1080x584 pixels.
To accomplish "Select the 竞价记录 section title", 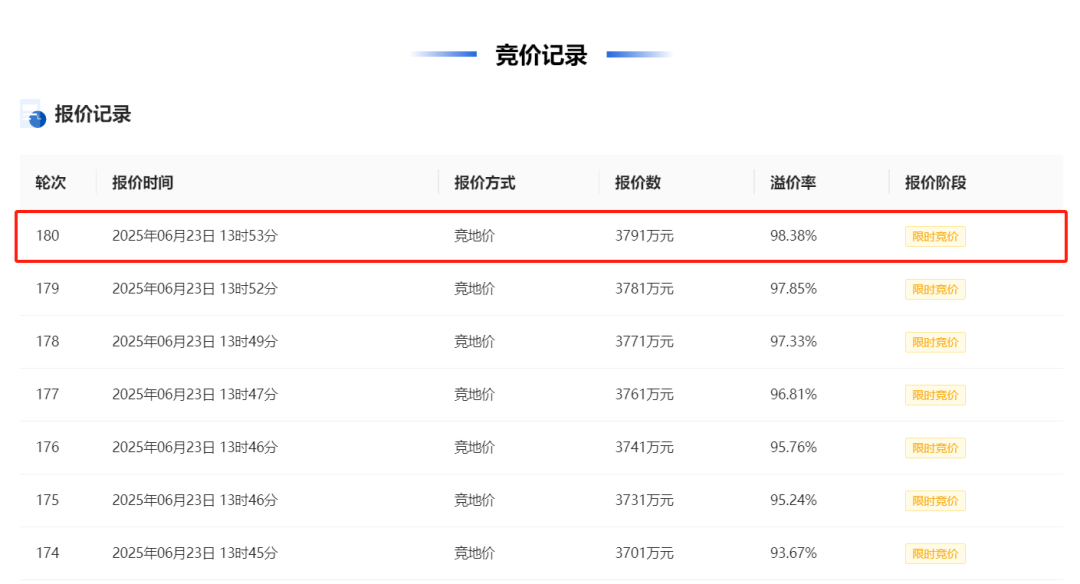I will [541, 55].
